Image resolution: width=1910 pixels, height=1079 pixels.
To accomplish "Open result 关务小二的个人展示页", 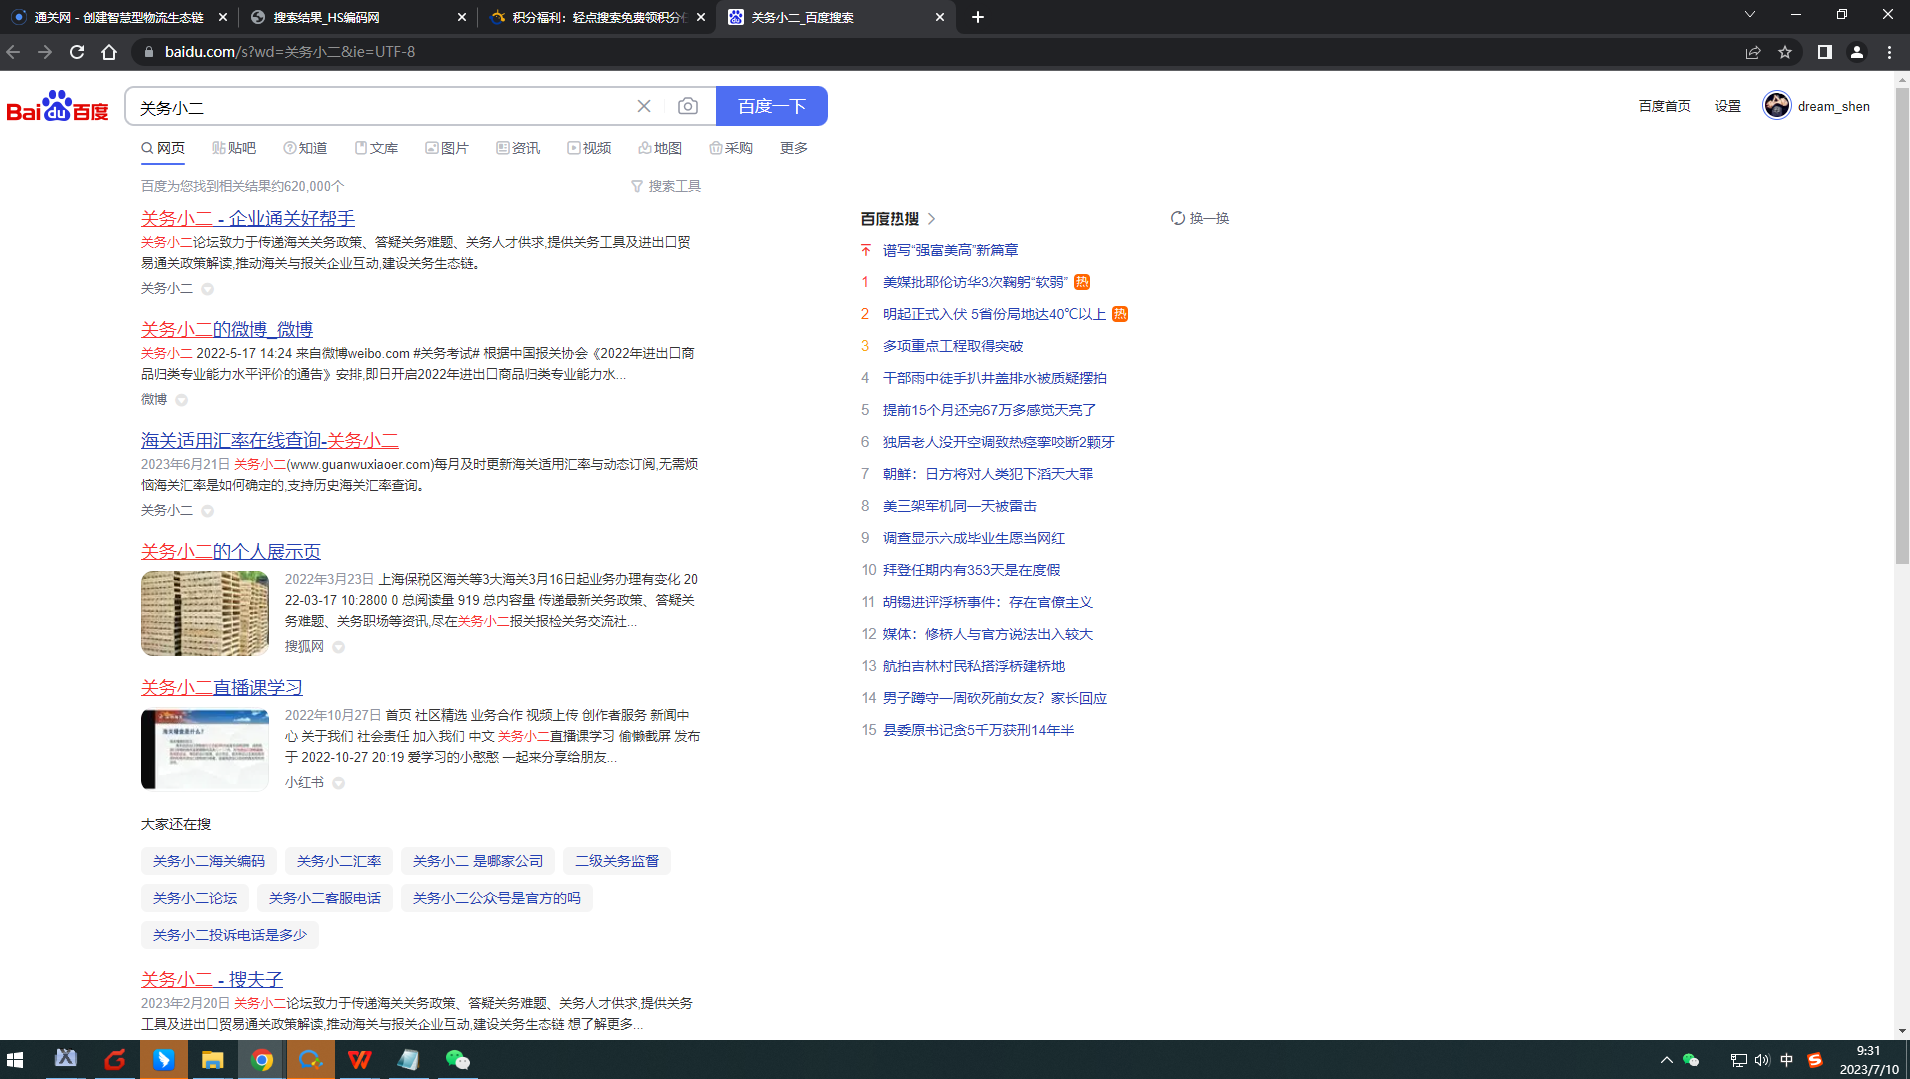I will pyautogui.click(x=231, y=551).
